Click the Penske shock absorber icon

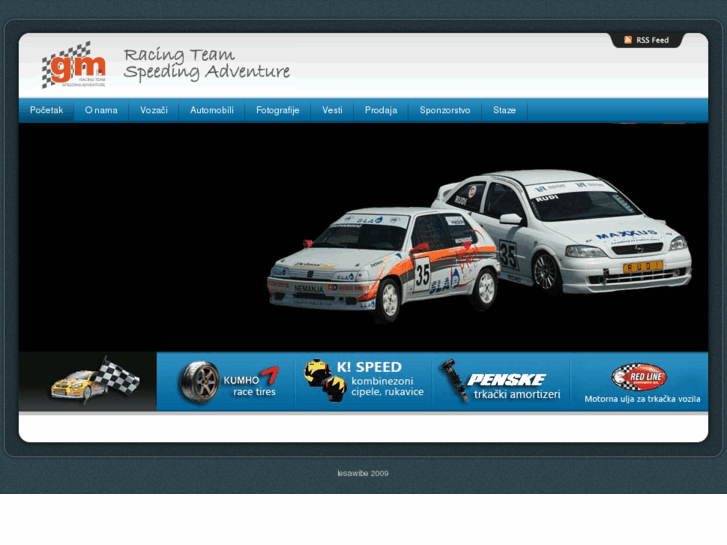(x=455, y=380)
